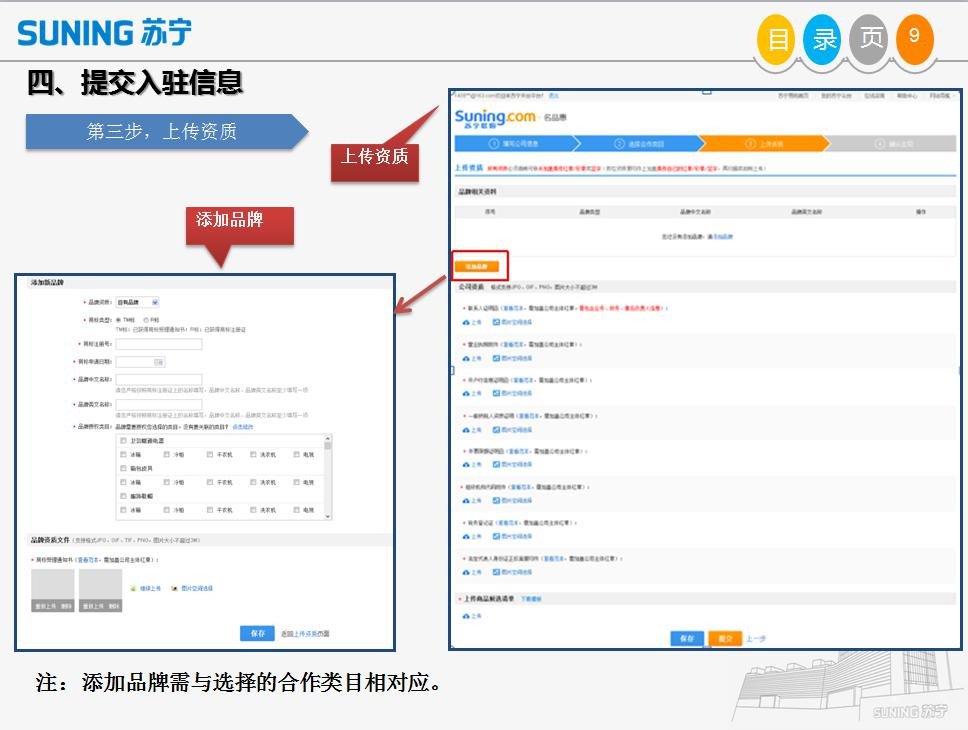
Task: Click 下载模板 link beside 上传商品报送清单
Action: (531, 599)
